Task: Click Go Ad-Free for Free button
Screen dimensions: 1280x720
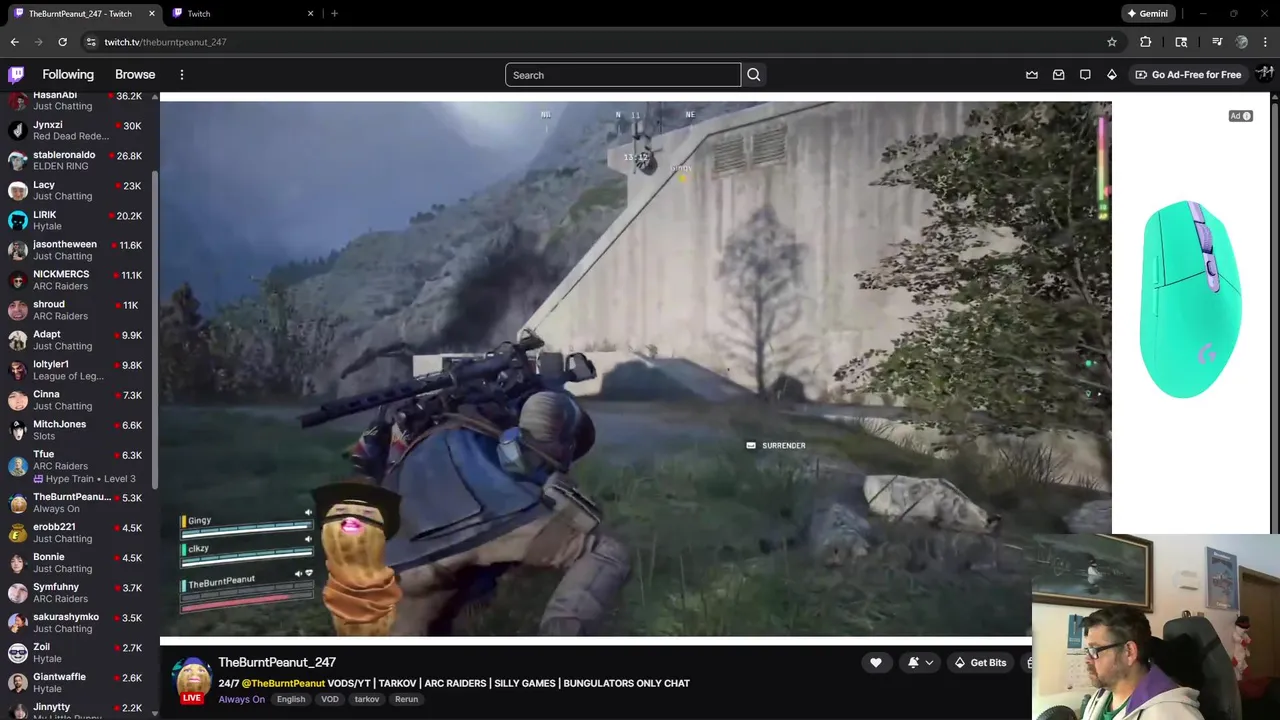Action: pos(1187,74)
